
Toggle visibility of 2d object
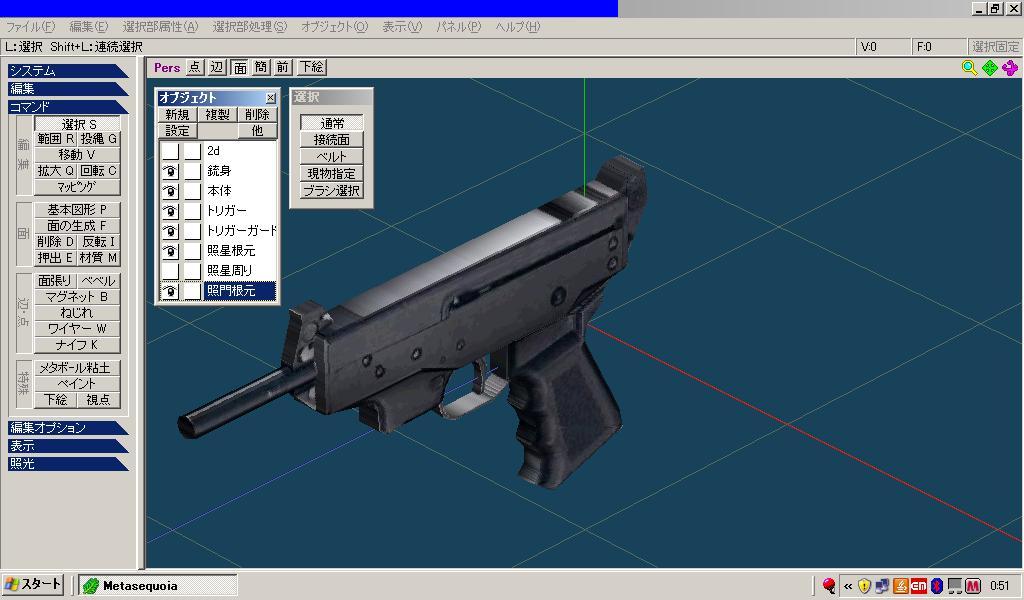[170, 151]
